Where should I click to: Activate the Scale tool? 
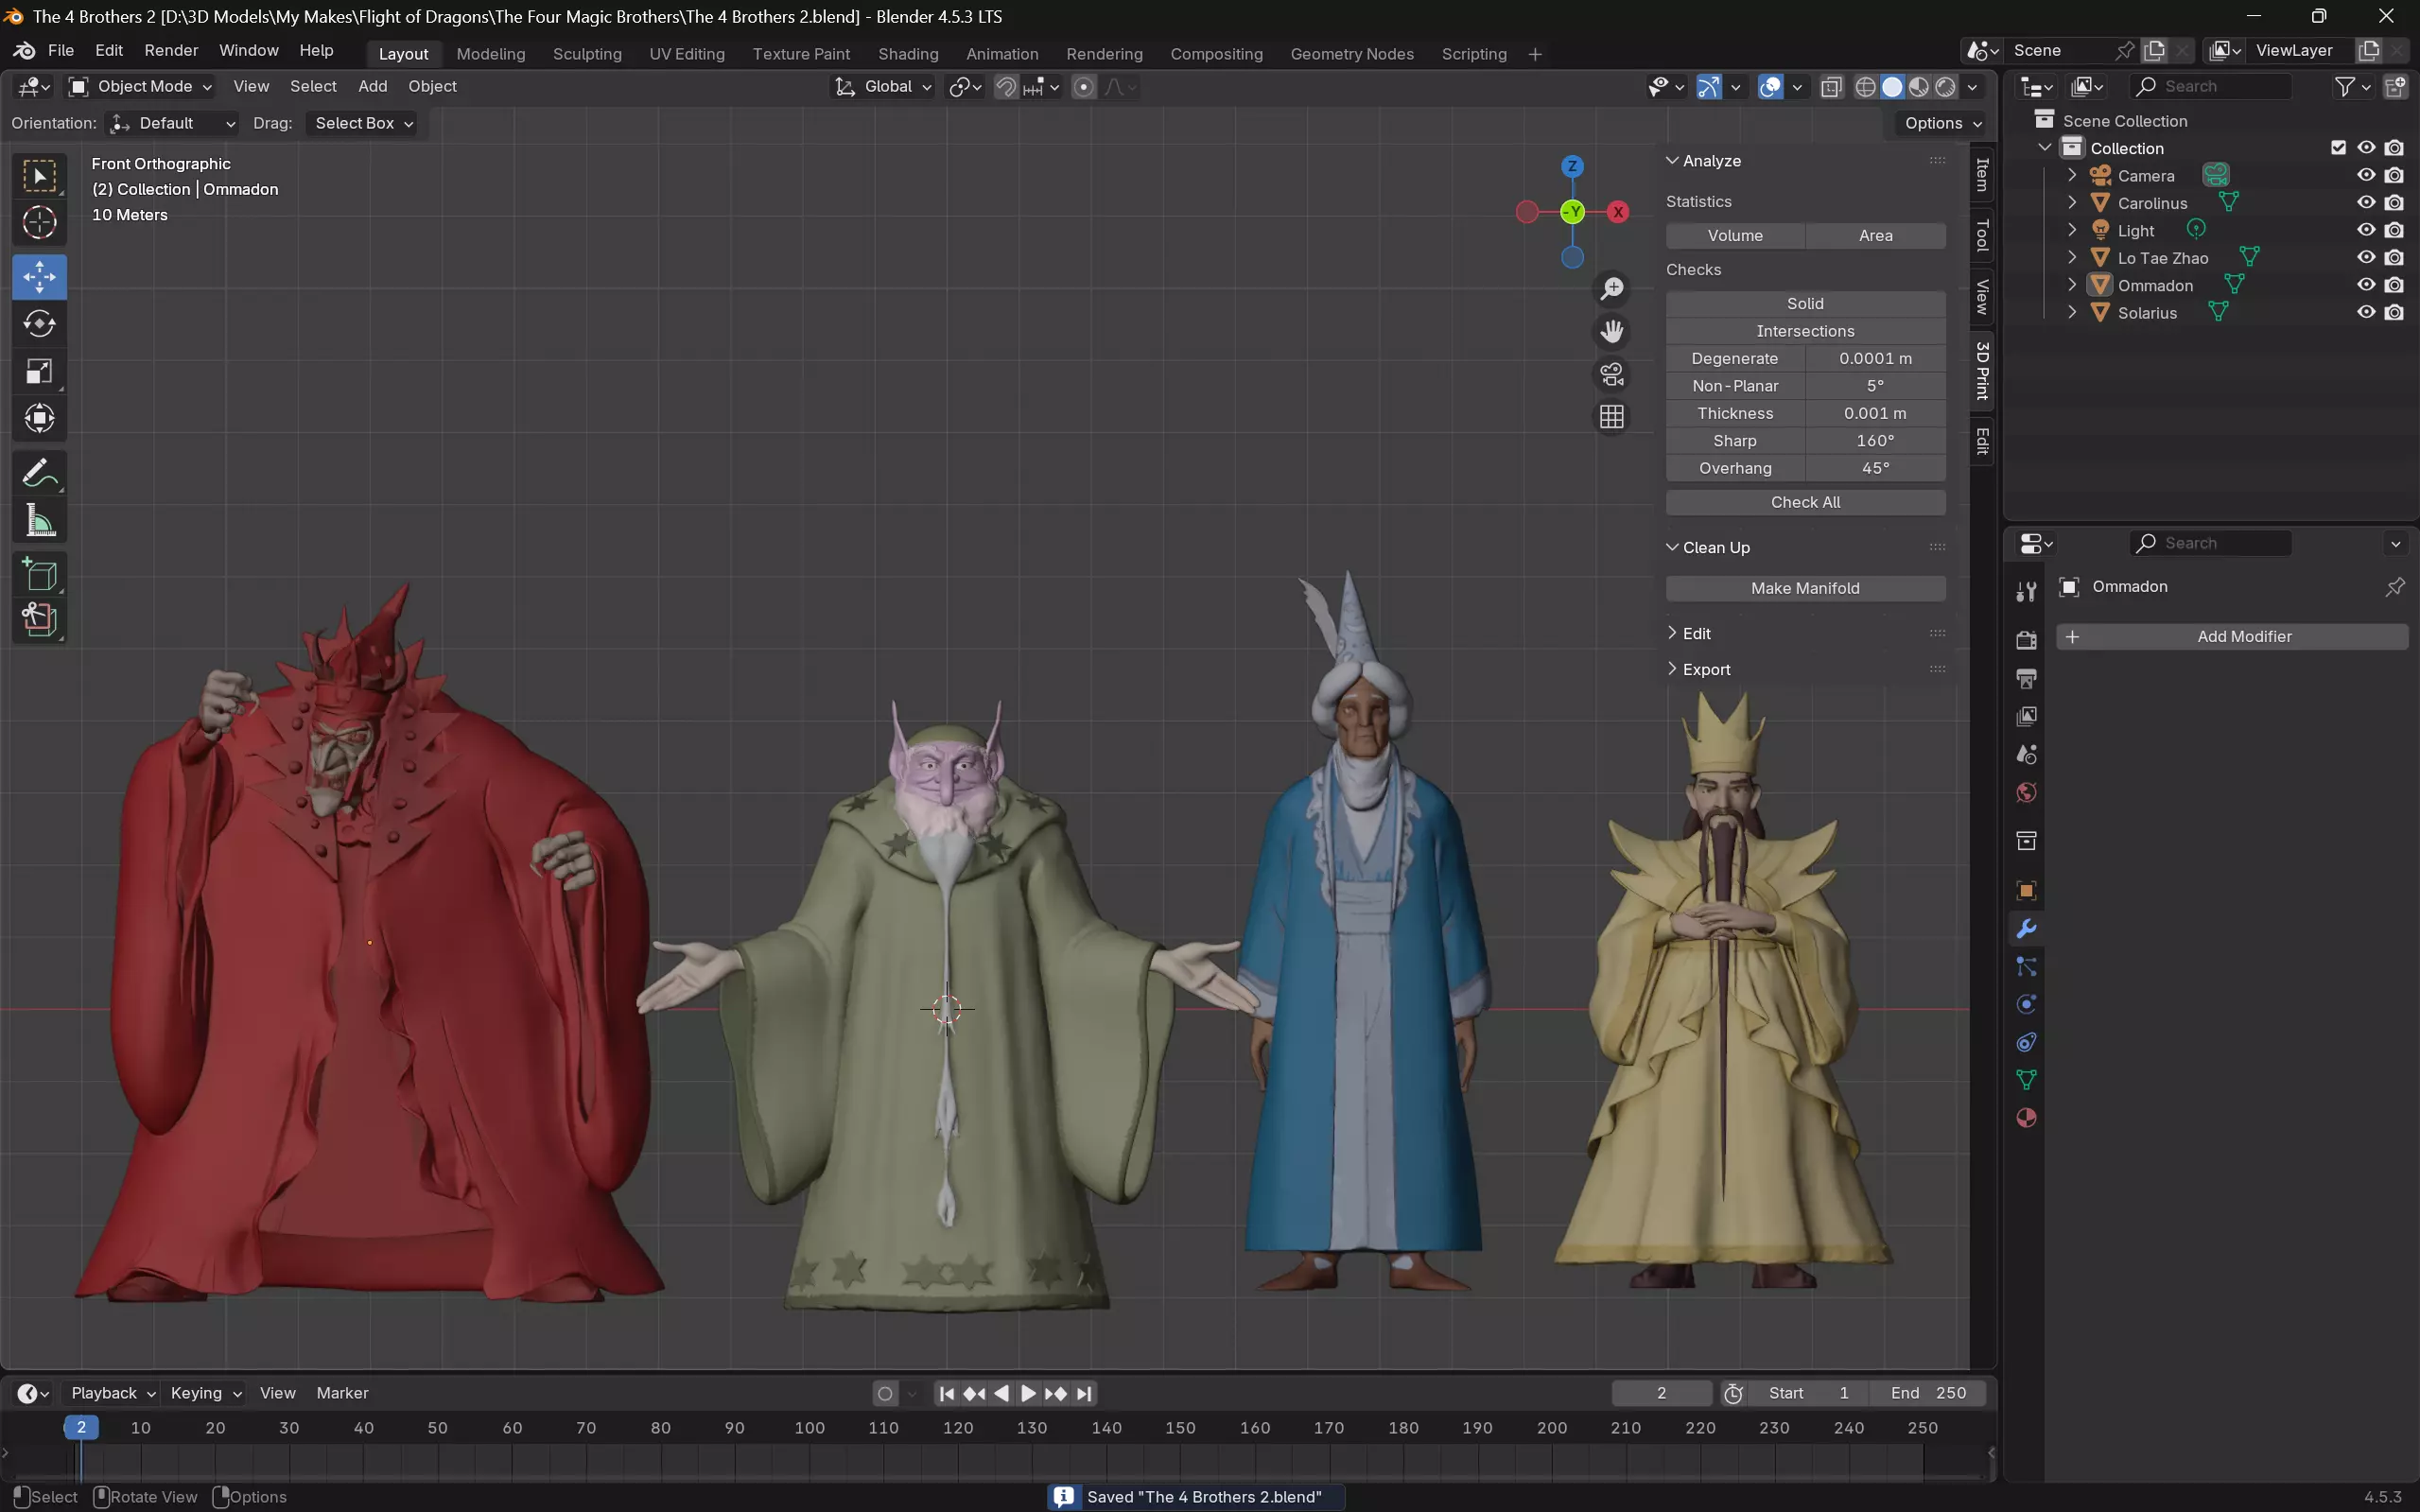coord(39,371)
